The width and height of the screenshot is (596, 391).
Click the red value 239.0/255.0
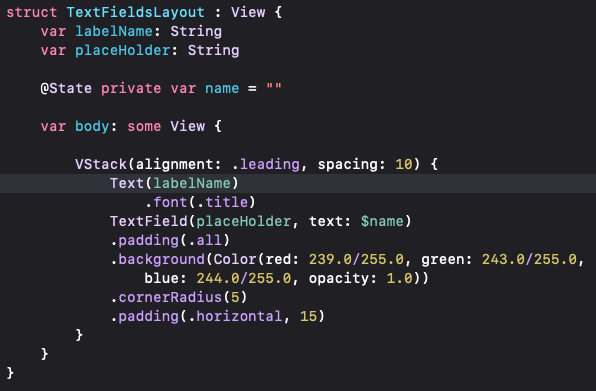[356, 260]
